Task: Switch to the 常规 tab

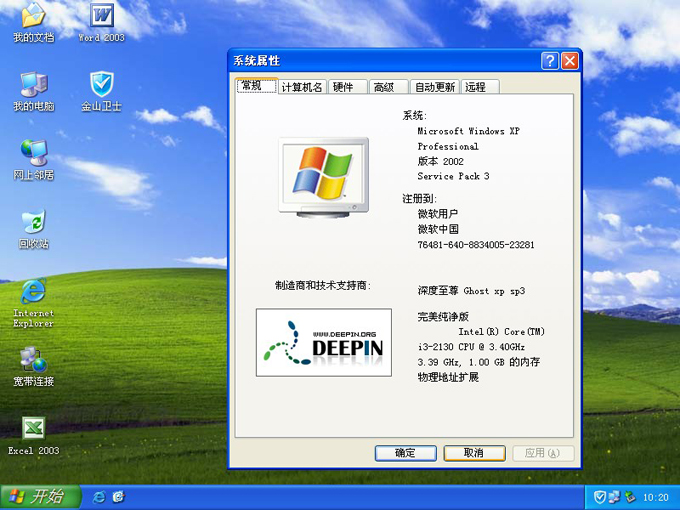Action: pyautogui.click(x=256, y=86)
